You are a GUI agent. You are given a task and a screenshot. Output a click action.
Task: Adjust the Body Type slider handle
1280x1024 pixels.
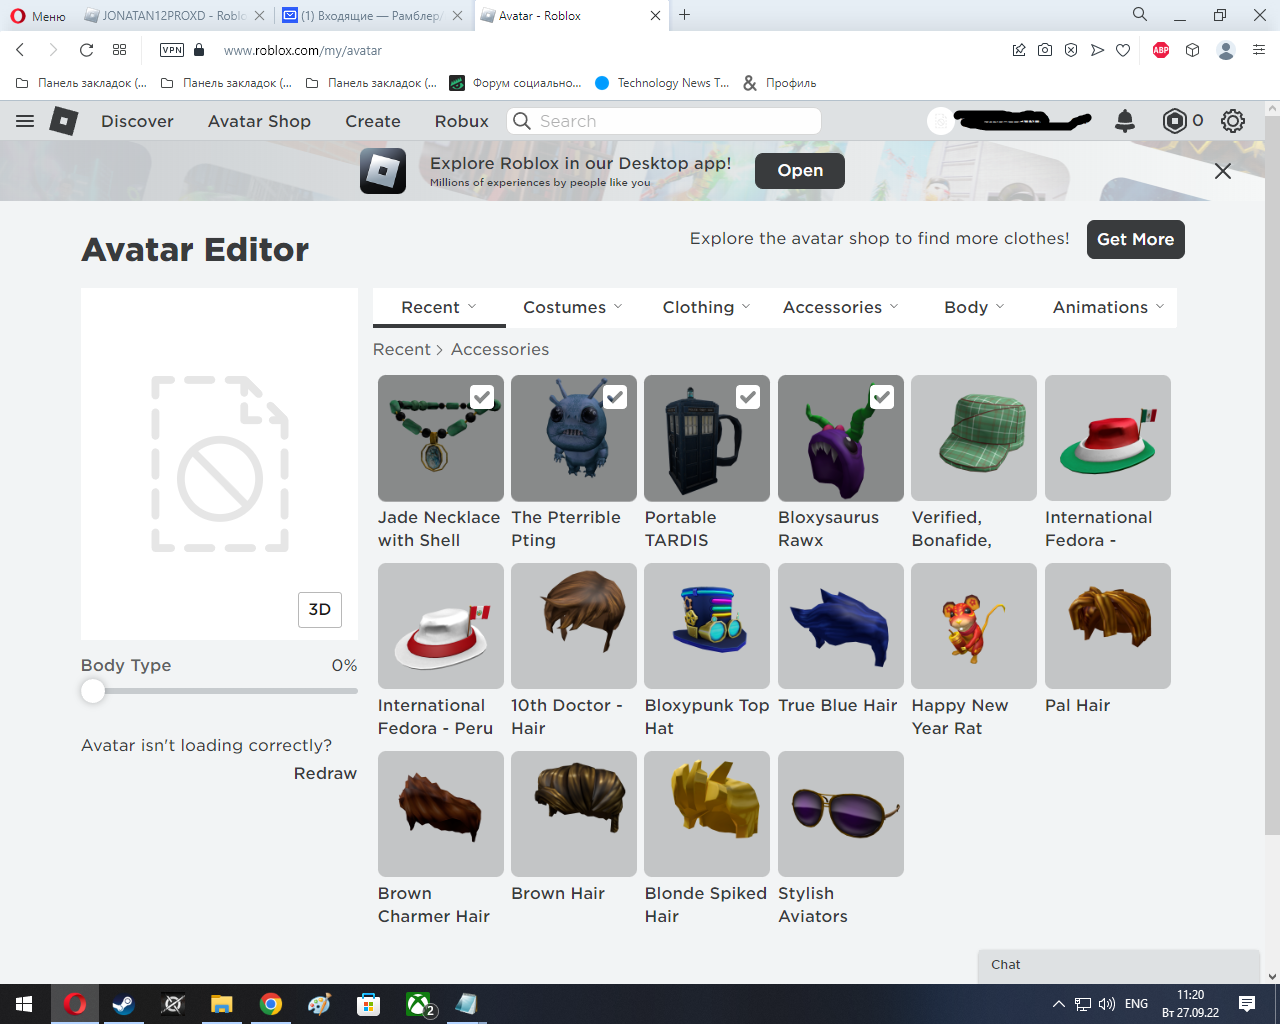point(93,691)
